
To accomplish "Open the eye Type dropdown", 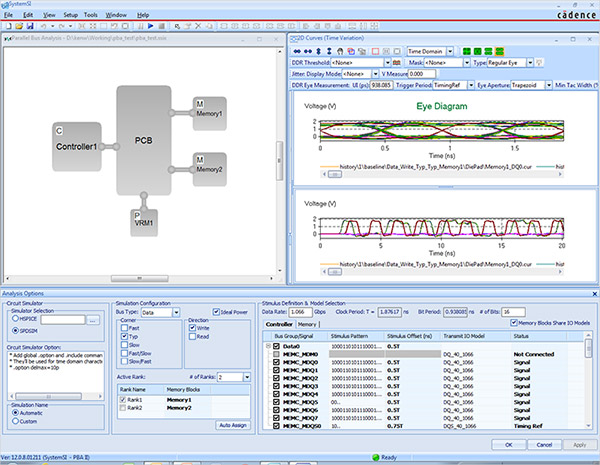I will coord(530,62).
